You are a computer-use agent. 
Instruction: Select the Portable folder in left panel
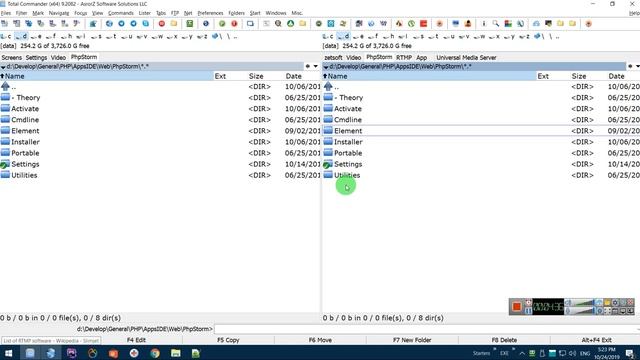click(x=25, y=153)
